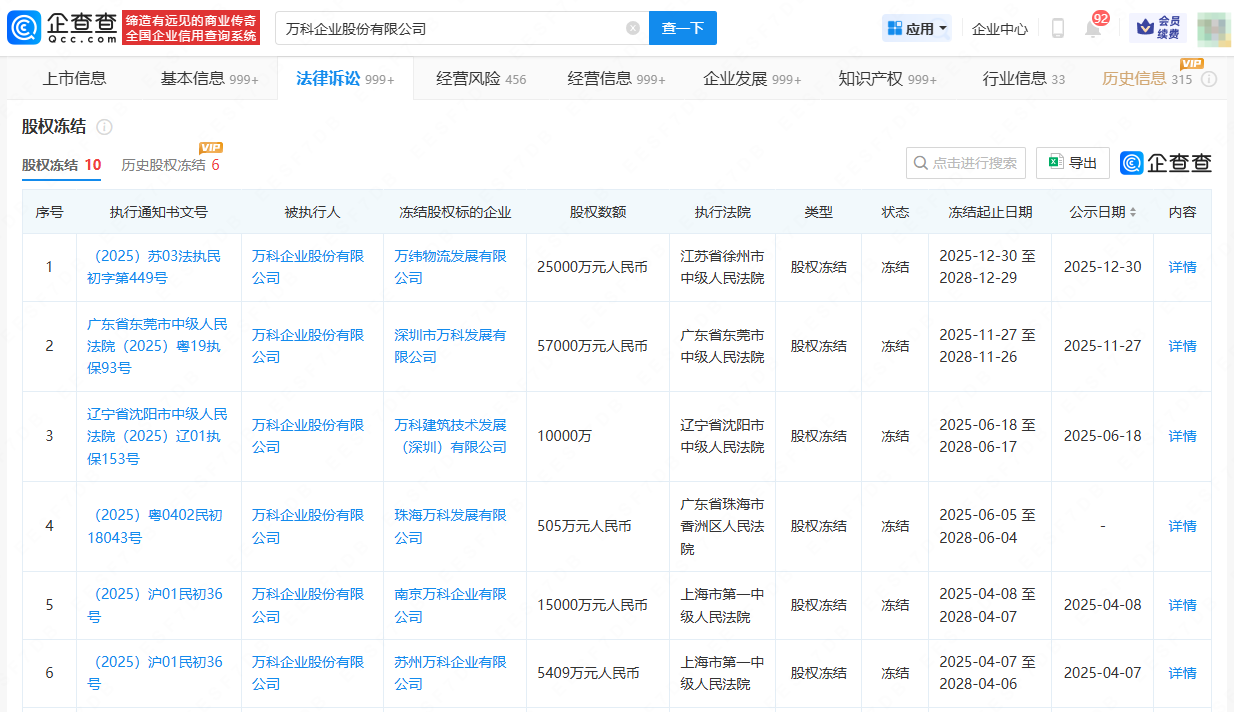Sort the table by 公示日期 column

pos(1131,212)
